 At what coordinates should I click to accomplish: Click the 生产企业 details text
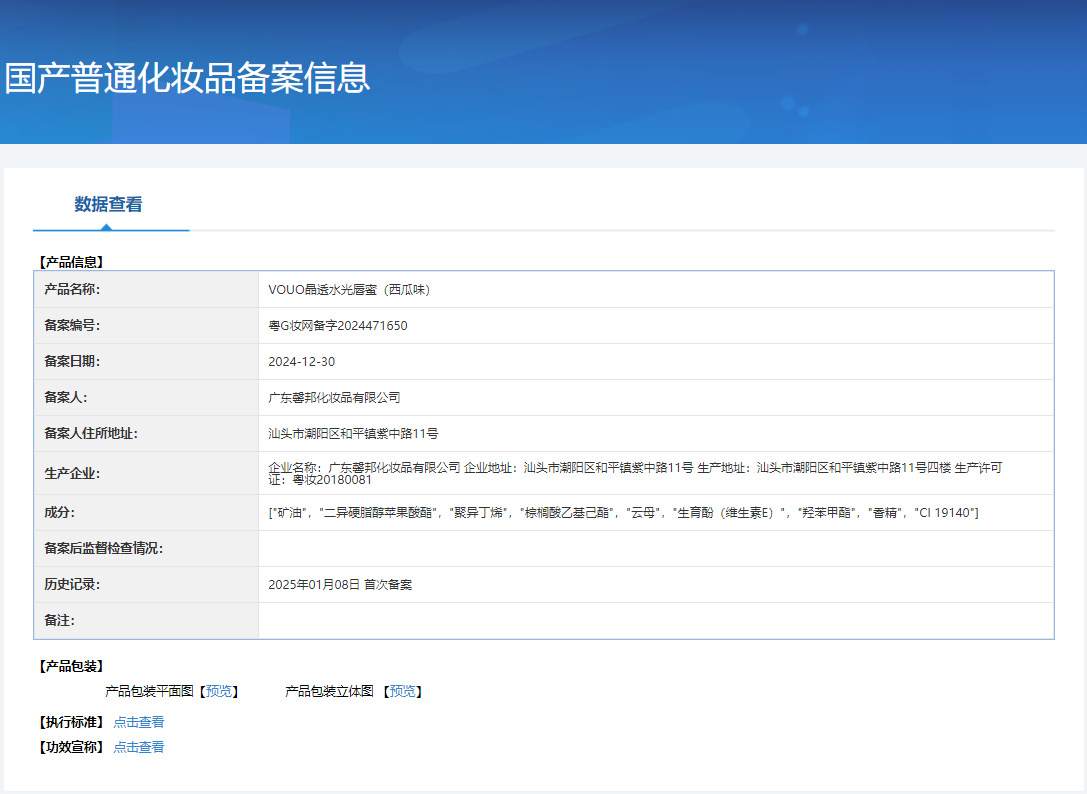pyautogui.click(x=635, y=473)
